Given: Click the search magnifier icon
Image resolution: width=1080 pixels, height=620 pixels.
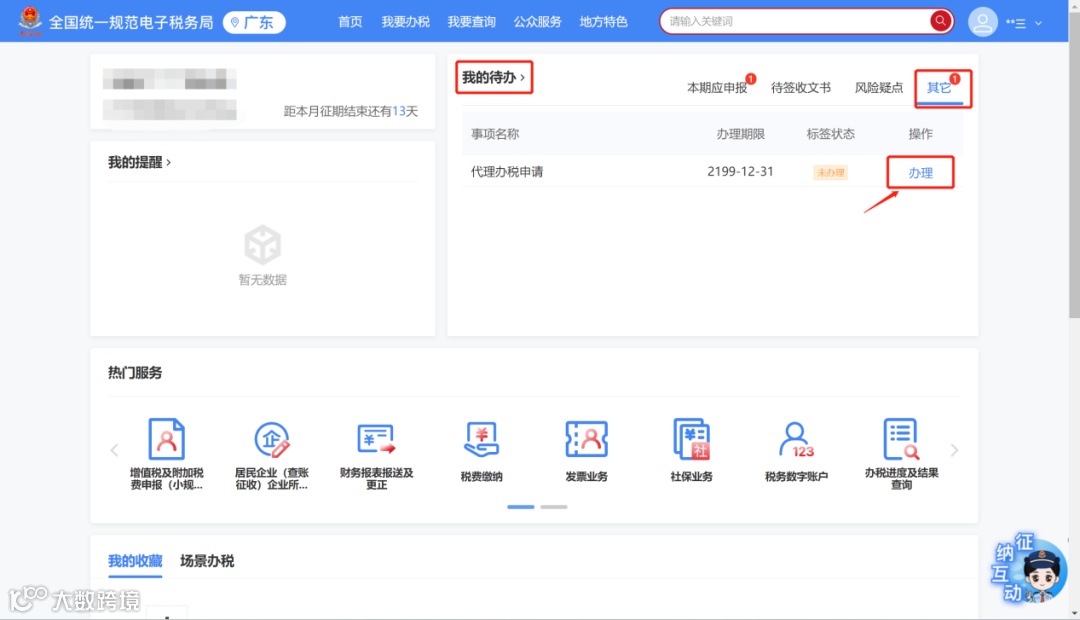Looking at the screenshot, I should point(940,20).
